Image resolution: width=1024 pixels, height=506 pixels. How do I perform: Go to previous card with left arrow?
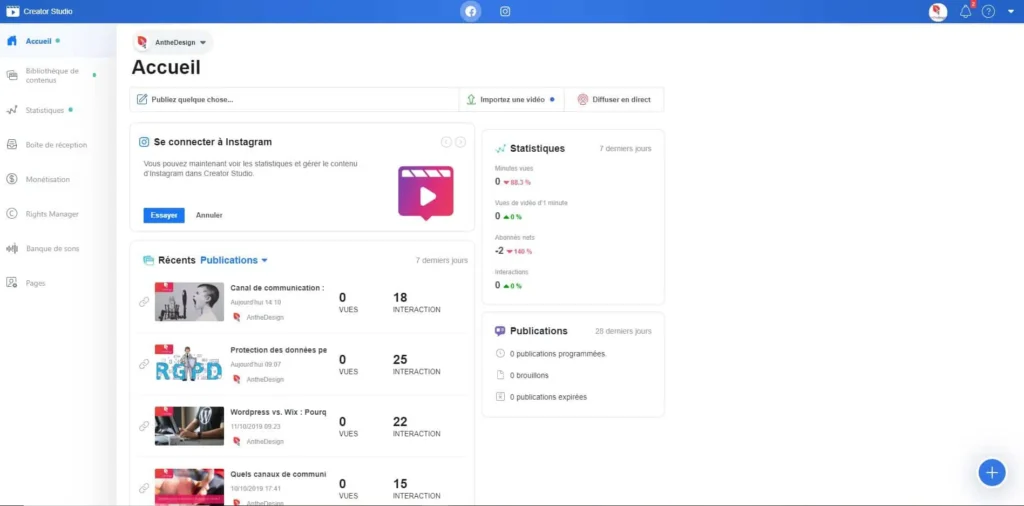click(x=446, y=142)
